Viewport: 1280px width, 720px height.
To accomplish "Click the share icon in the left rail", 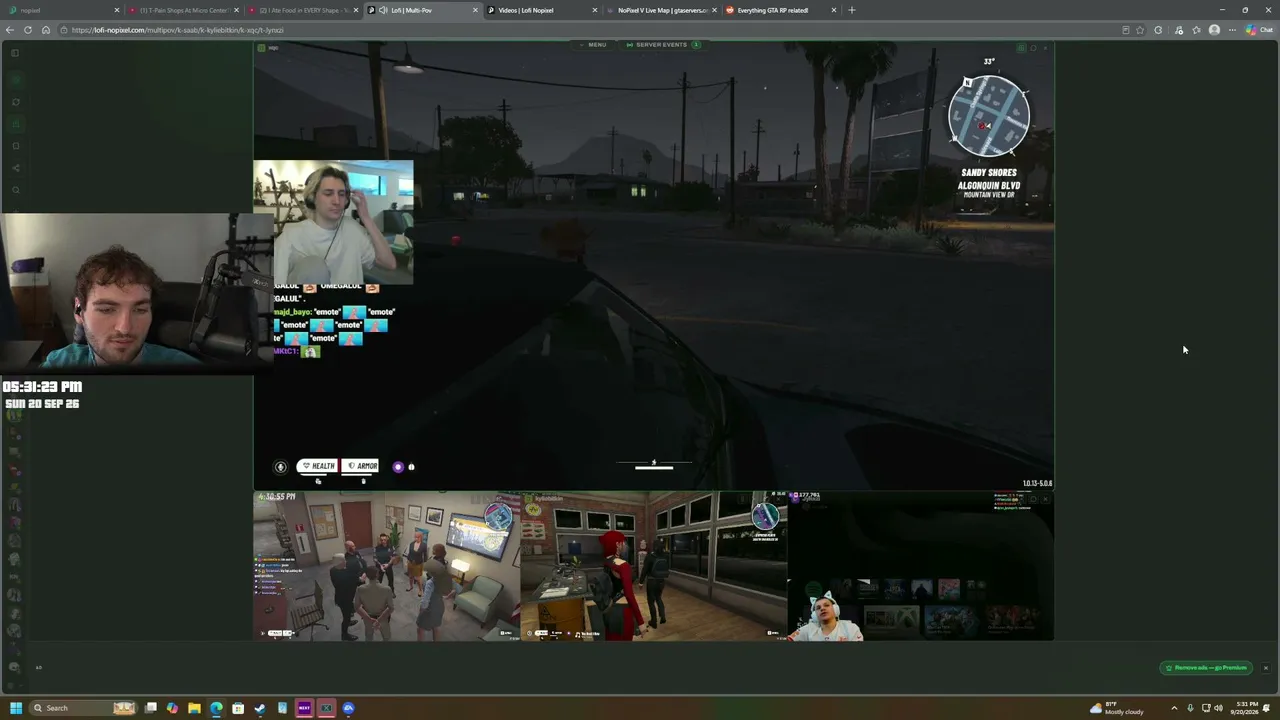I will point(15,167).
